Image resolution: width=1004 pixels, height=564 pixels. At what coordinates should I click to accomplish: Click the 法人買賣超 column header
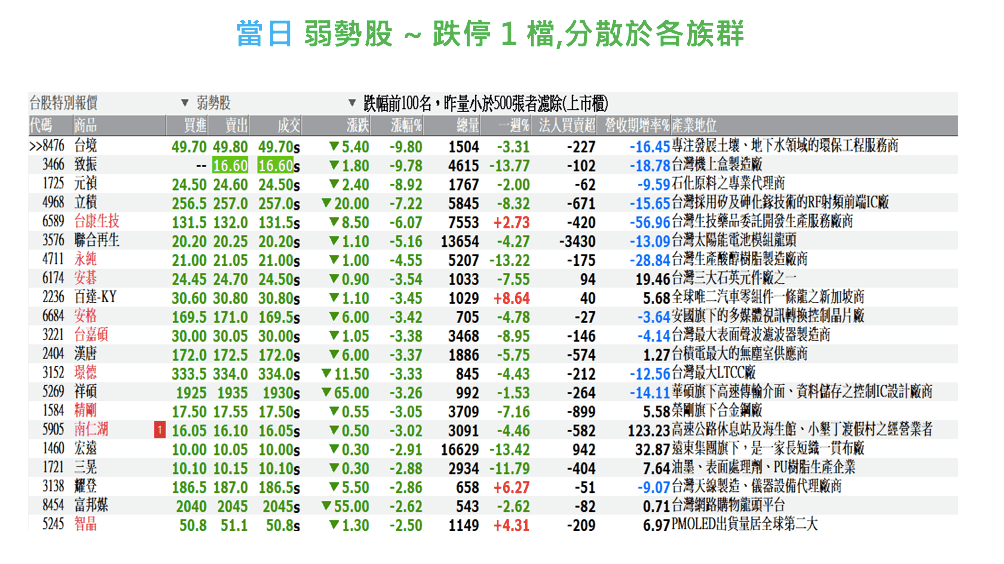click(x=567, y=125)
